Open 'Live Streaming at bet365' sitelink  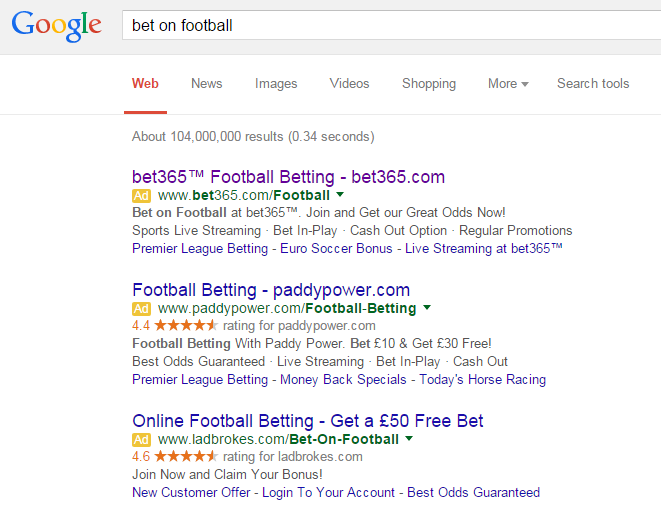click(484, 248)
